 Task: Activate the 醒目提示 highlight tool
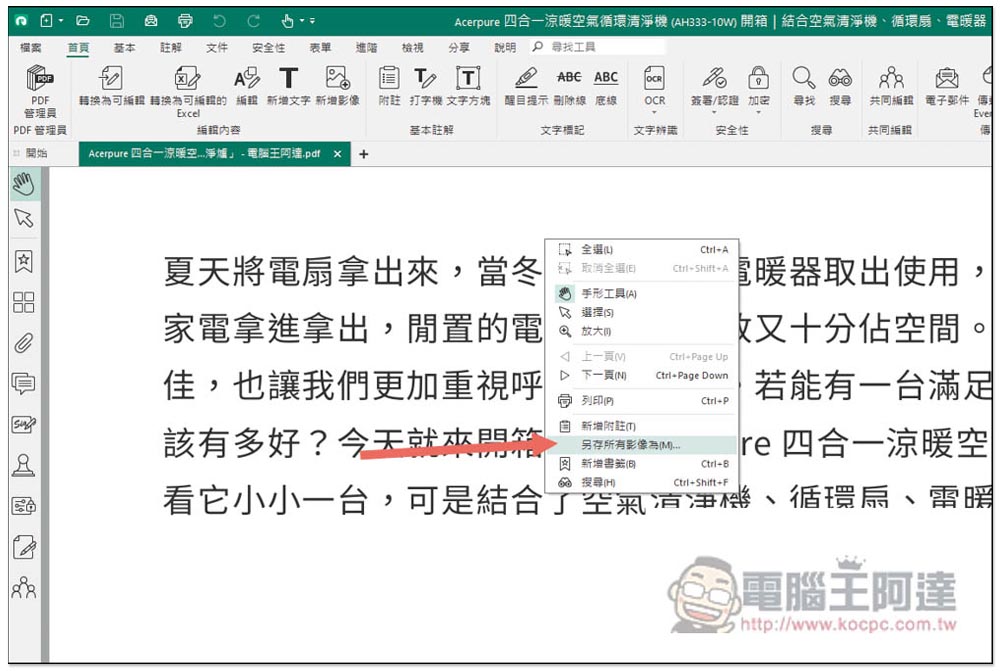click(x=526, y=85)
